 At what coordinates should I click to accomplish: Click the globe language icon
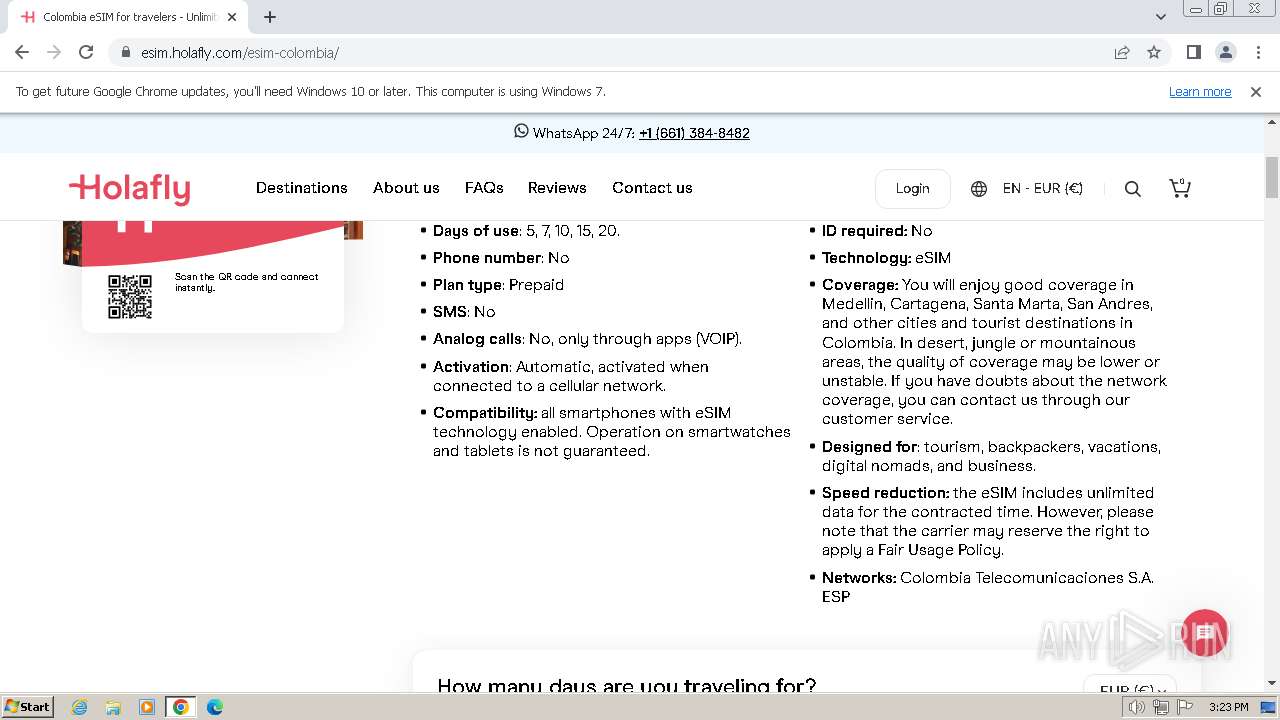click(979, 189)
